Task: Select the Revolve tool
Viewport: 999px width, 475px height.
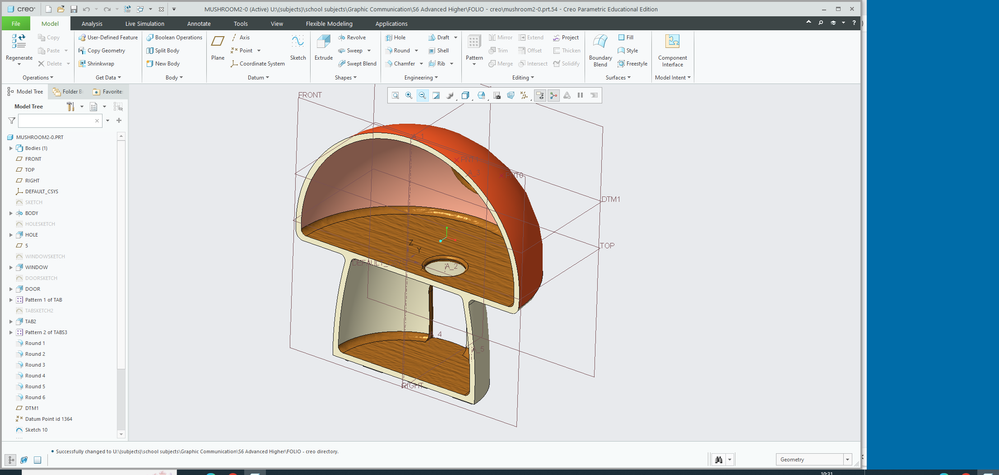Action: pyautogui.click(x=351, y=37)
